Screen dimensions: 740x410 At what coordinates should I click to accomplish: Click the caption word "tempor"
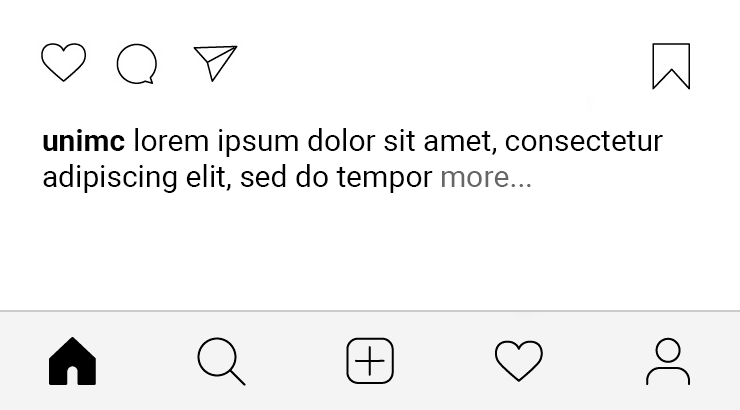(384, 178)
